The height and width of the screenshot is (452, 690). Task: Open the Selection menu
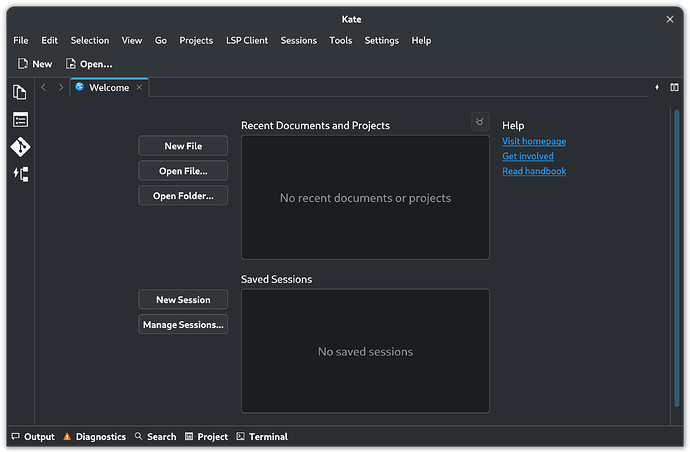pos(90,40)
